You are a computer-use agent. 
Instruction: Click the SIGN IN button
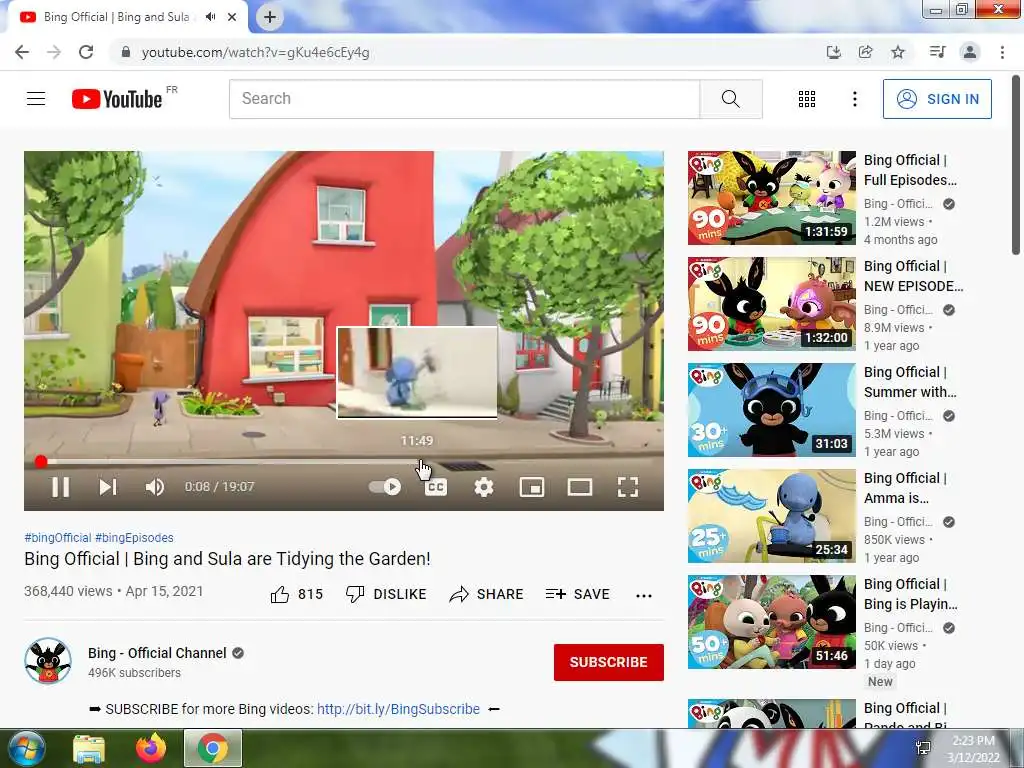click(937, 99)
